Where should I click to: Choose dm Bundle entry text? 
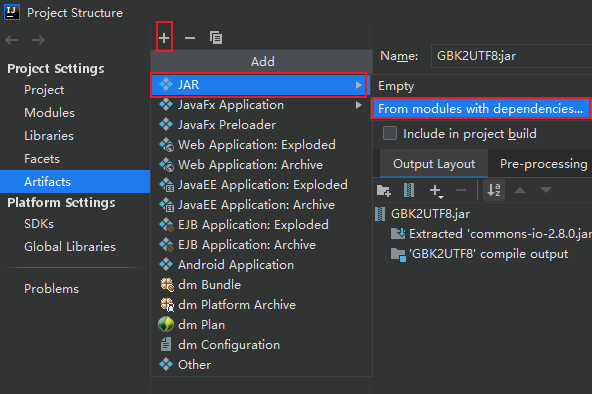tap(209, 285)
